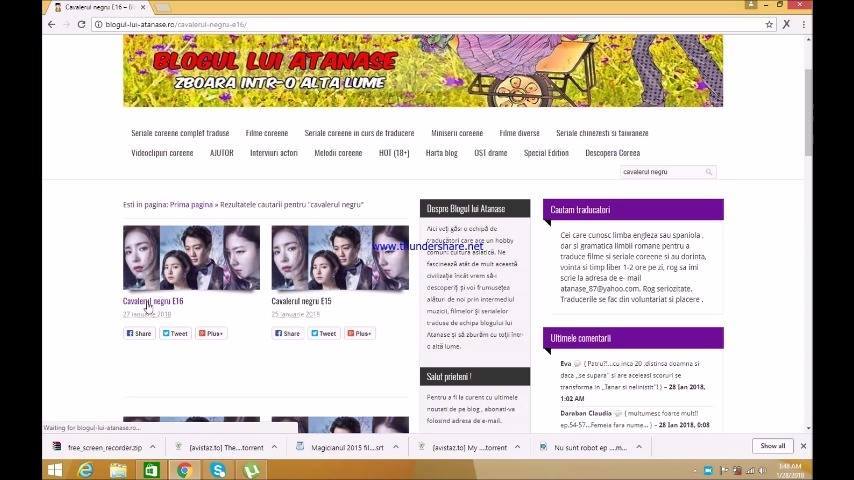Open Skype from the taskbar
Viewport: 854px width, 480px height.
[218, 470]
